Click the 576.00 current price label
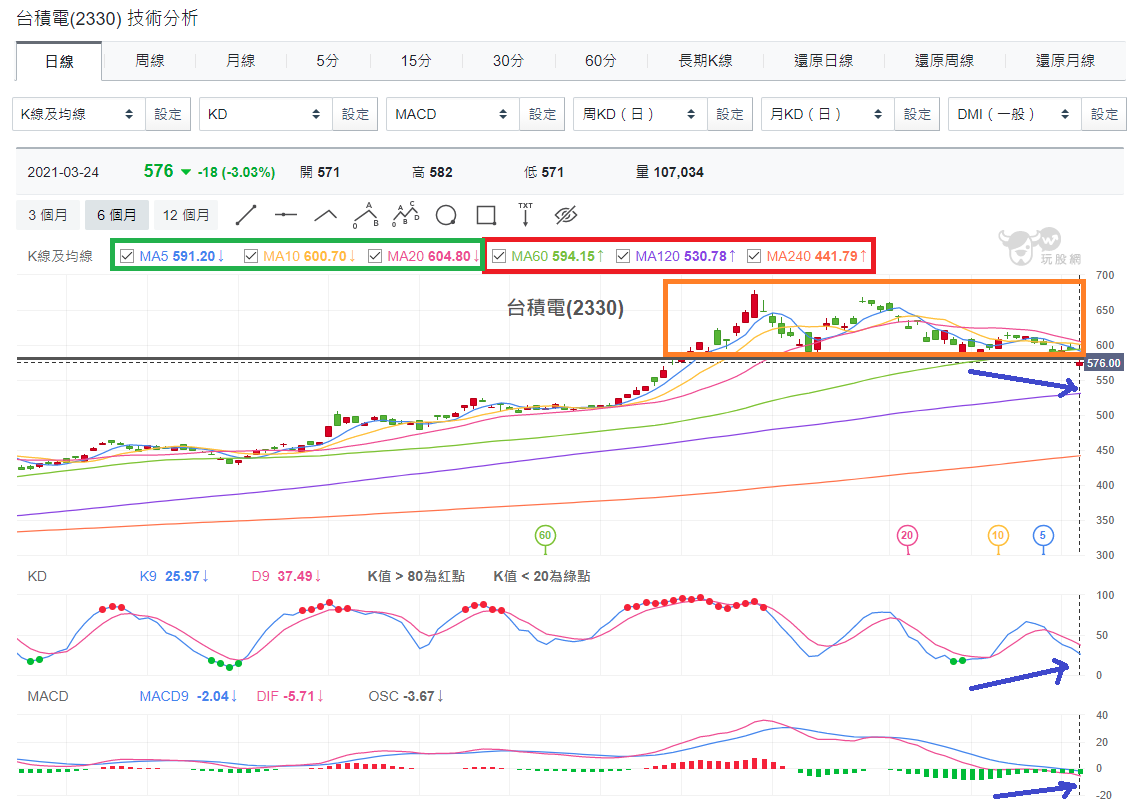Screen dimensions: 1144x804 (1103, 363)
